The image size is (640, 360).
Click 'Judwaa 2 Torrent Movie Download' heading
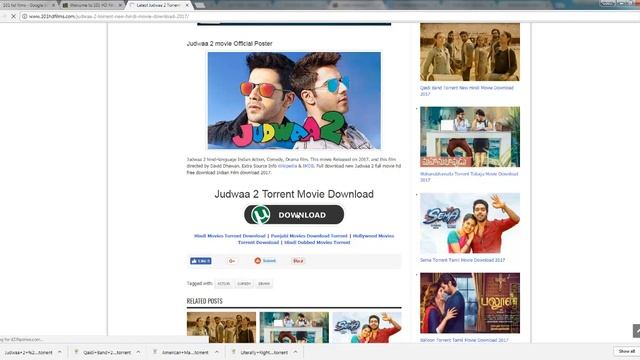click(294, 194)
